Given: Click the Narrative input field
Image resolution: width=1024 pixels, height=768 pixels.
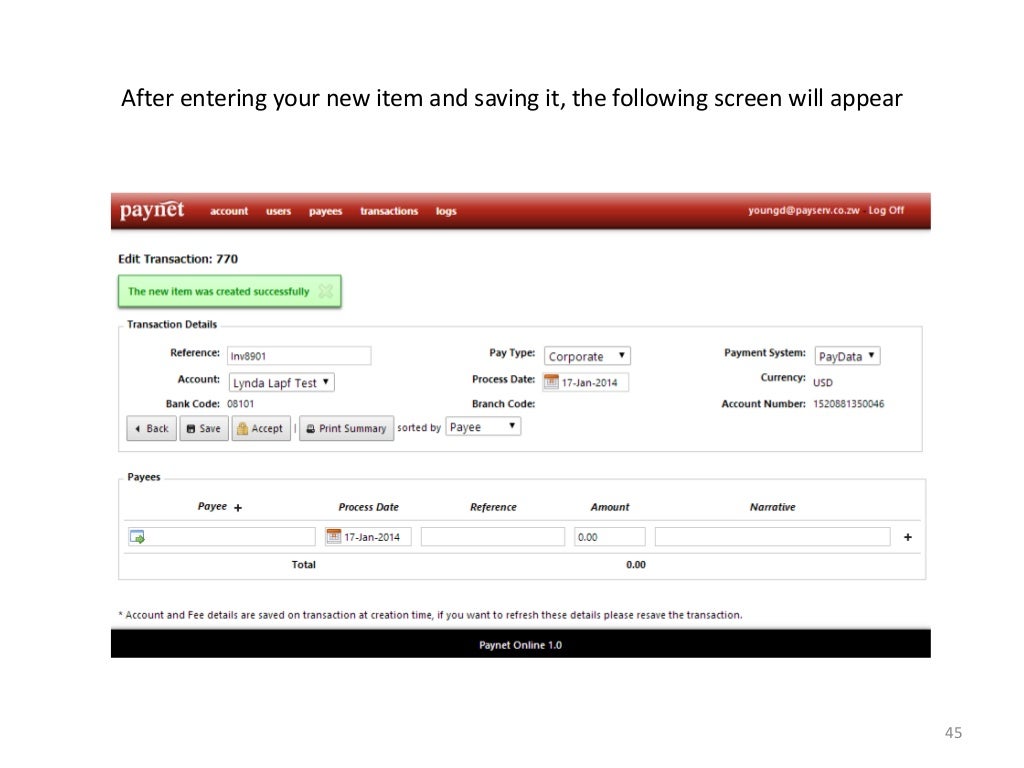Looking at the screenshot, I should point(773,537).
